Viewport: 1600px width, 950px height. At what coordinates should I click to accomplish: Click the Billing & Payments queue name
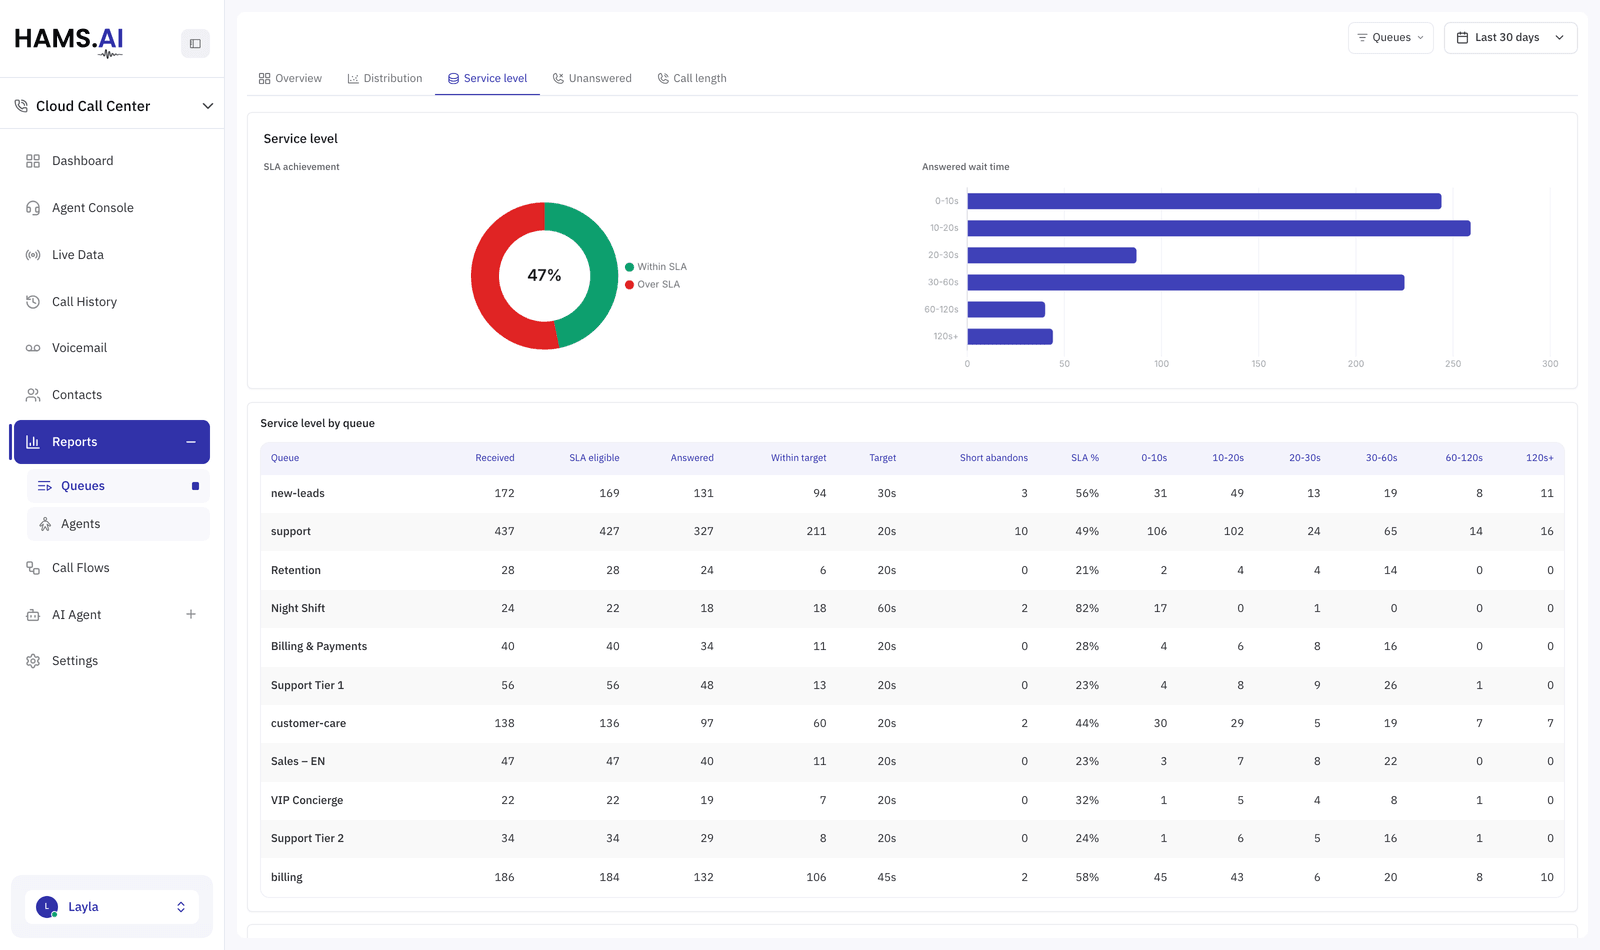tap(319, 647)
